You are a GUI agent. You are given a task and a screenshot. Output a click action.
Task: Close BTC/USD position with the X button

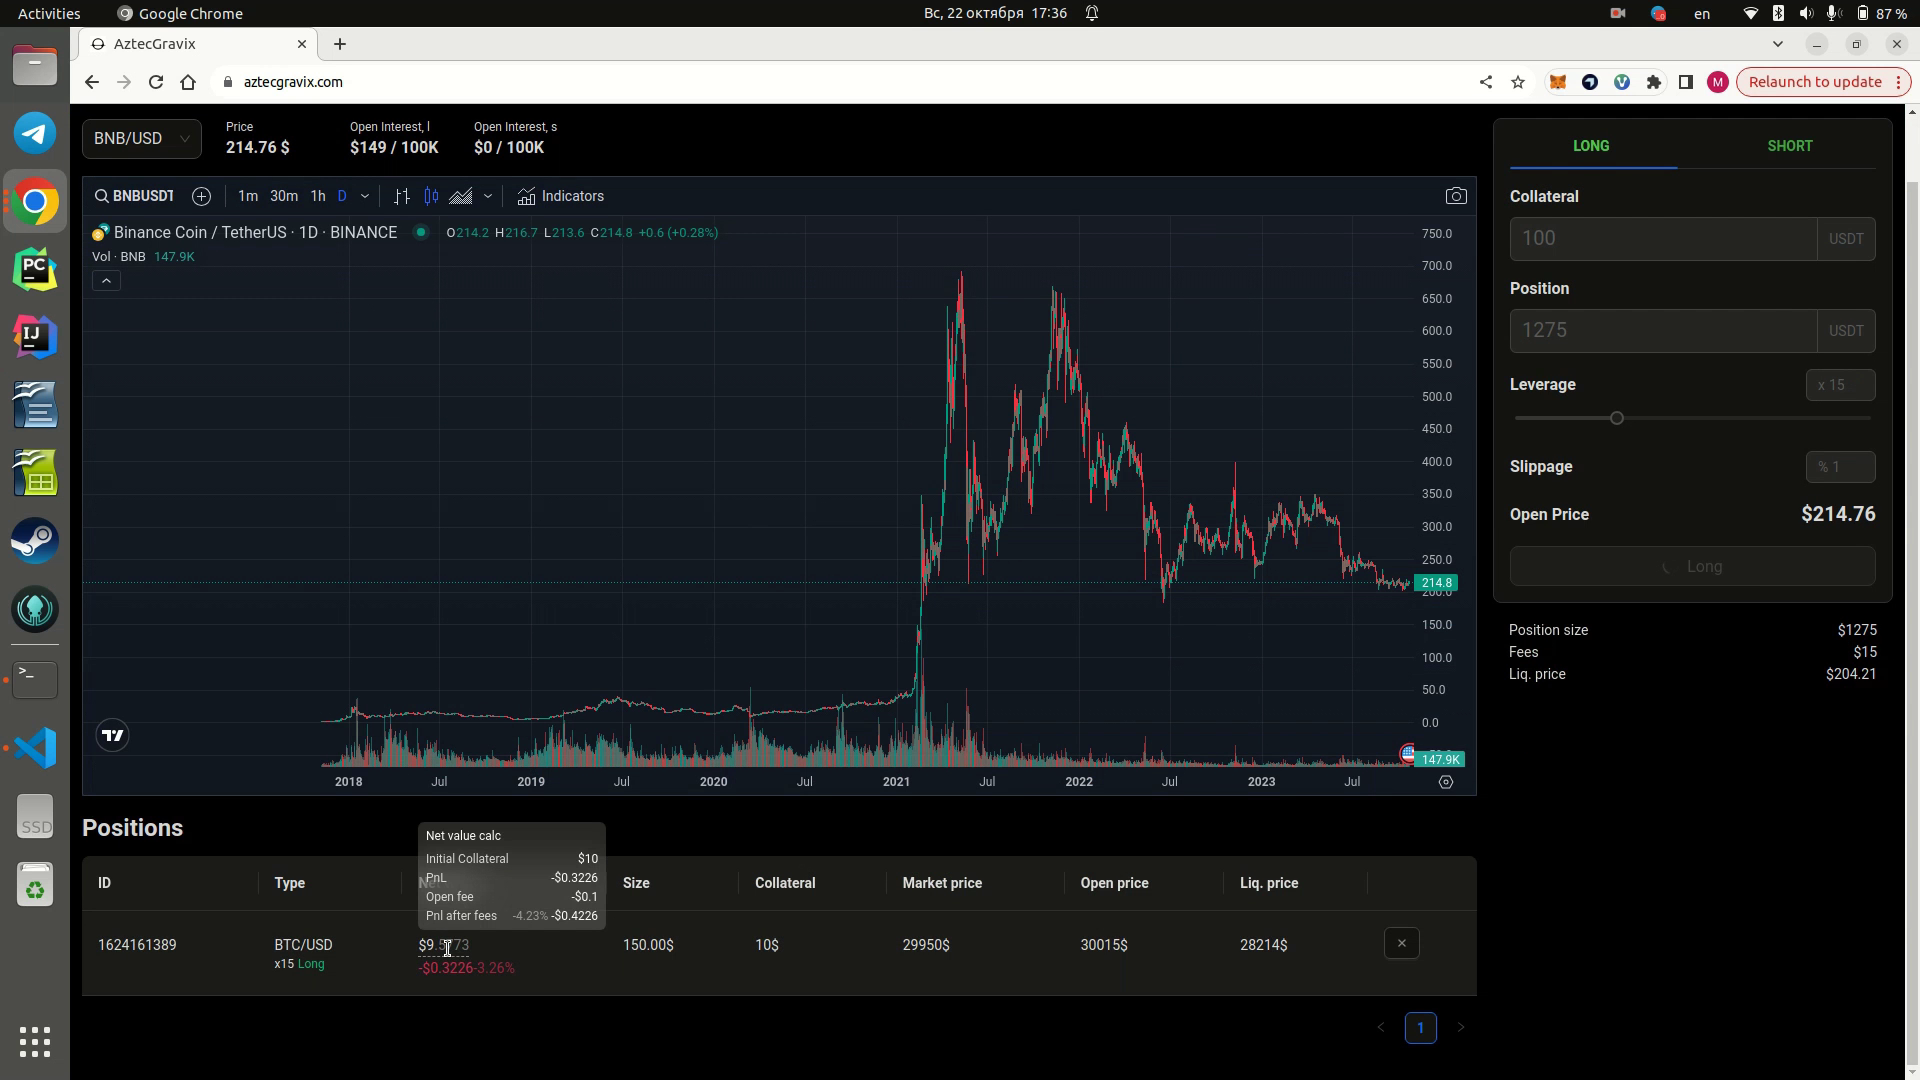[1401, 943]
